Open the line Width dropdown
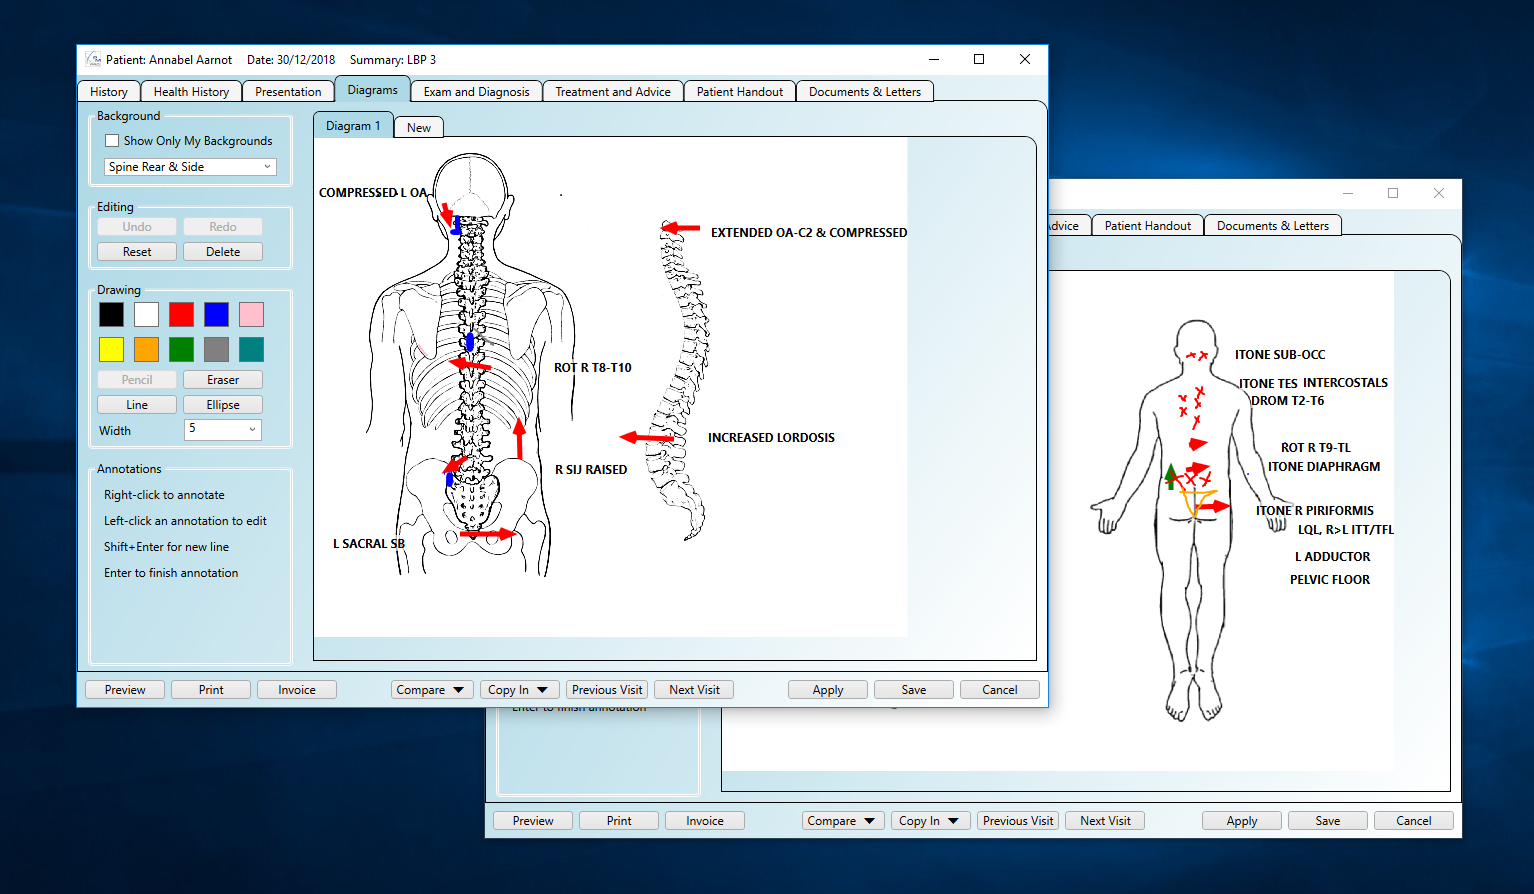Viewport: 1534px width, 894px height. (222, 429)
